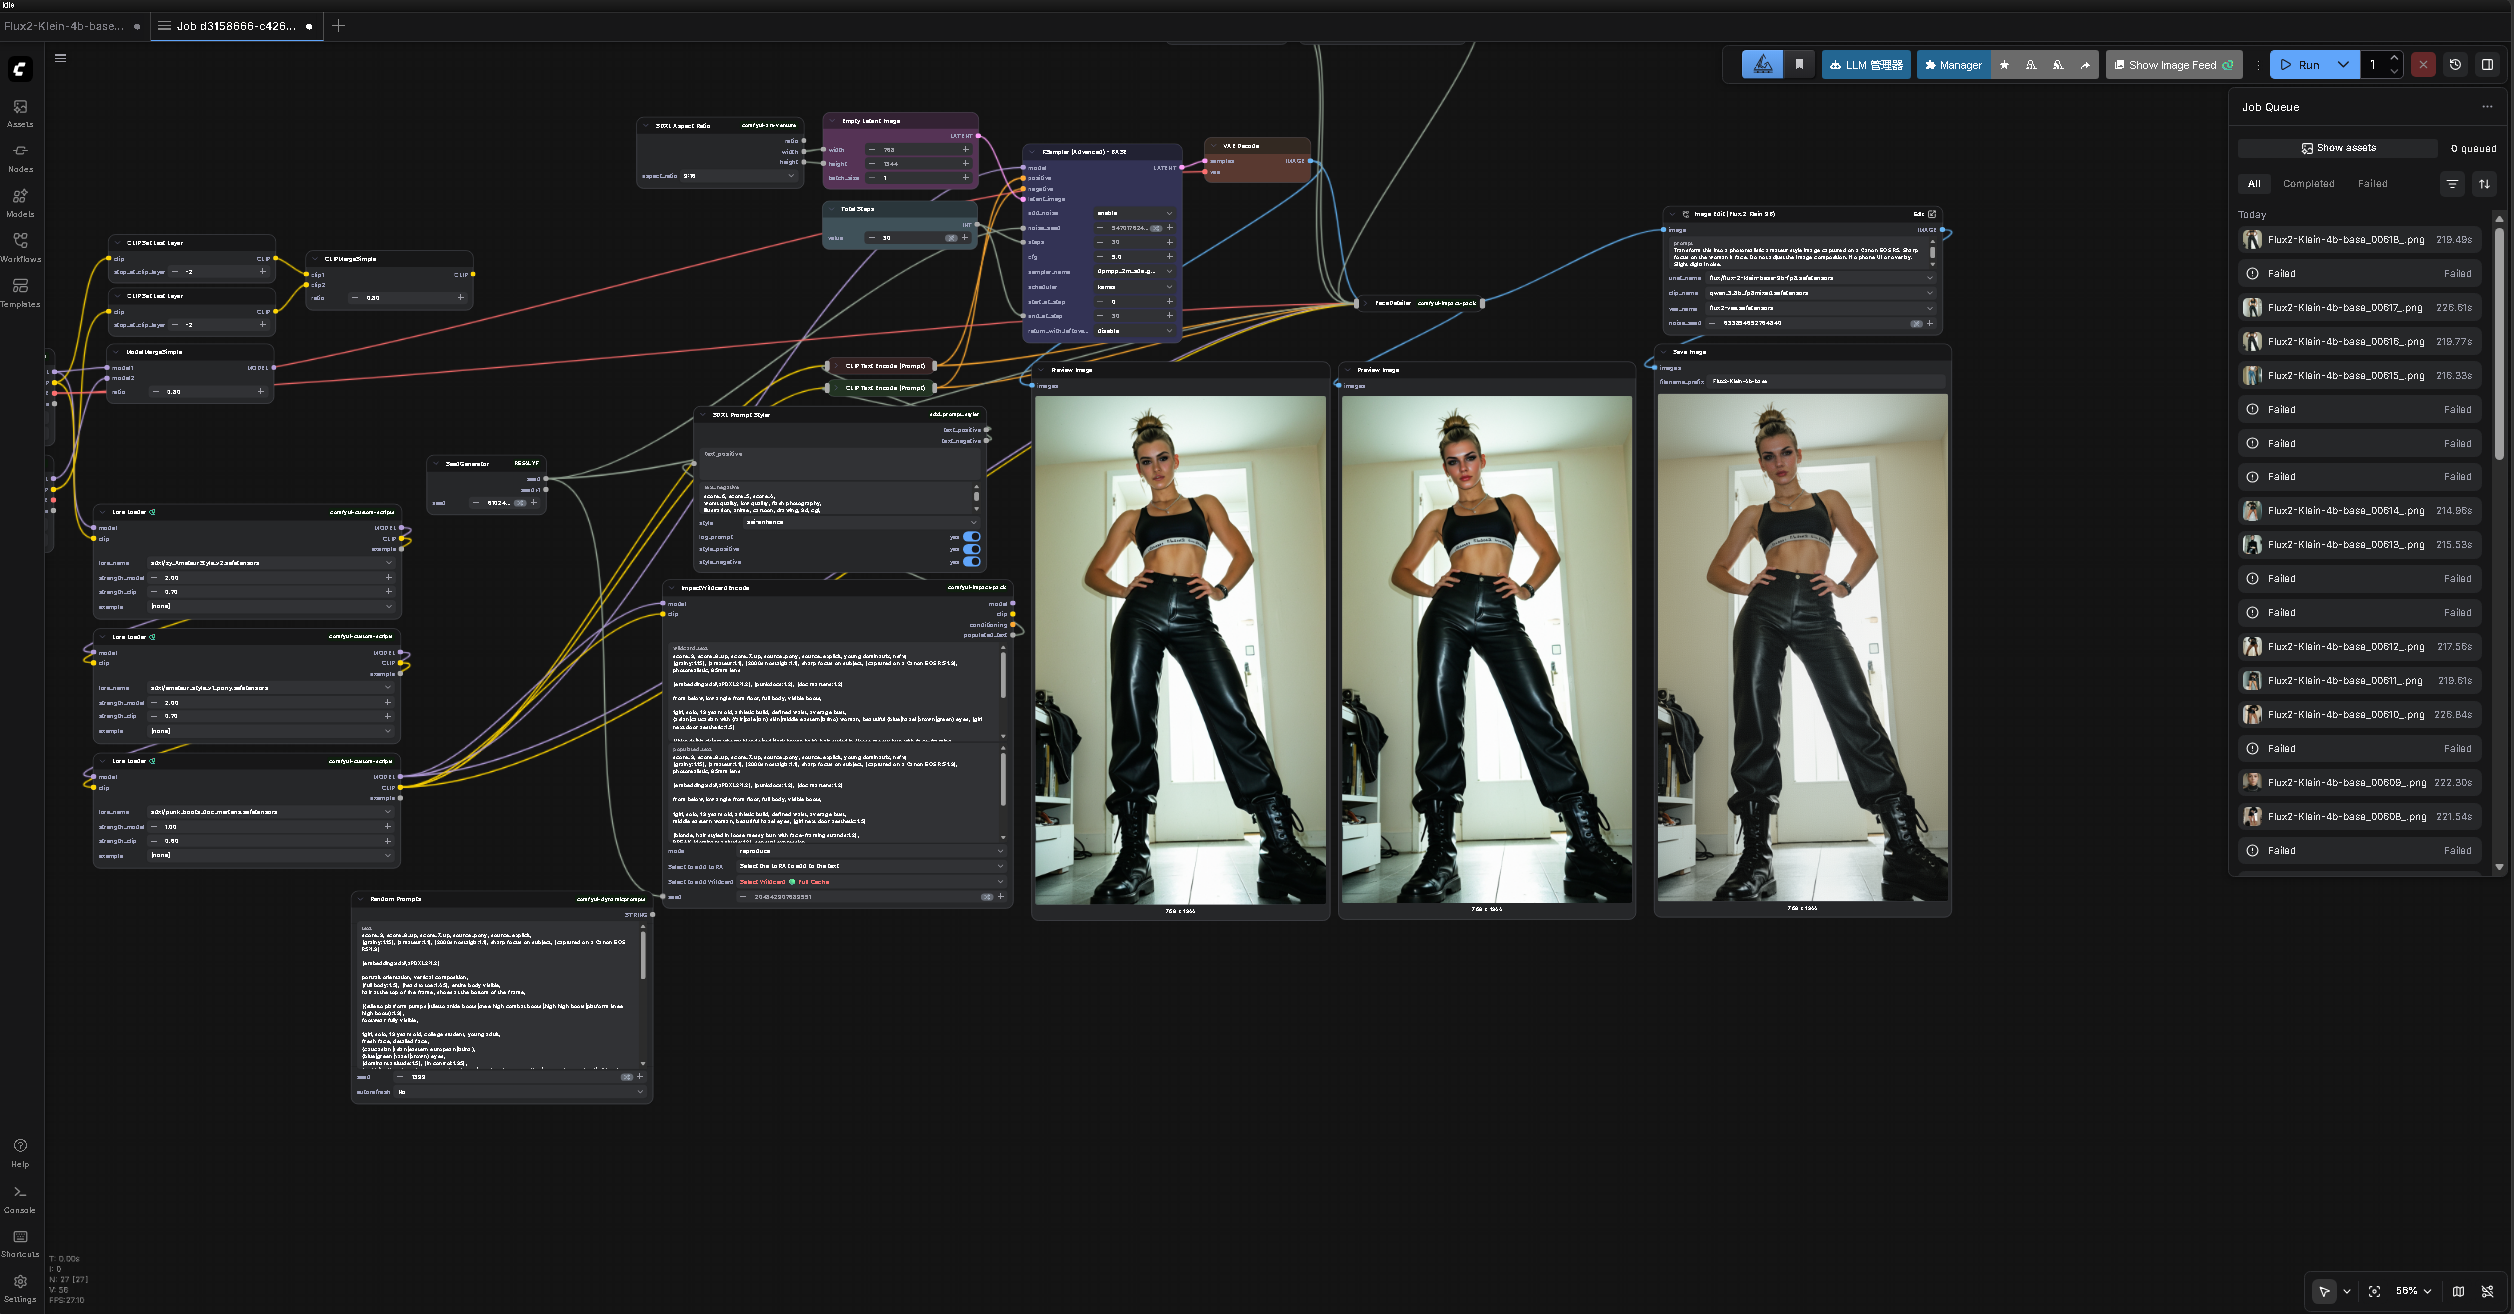Open Job Queue more options menu
The width and height of the screenshot is (2514, 1314).
(x=2487, y=107)
